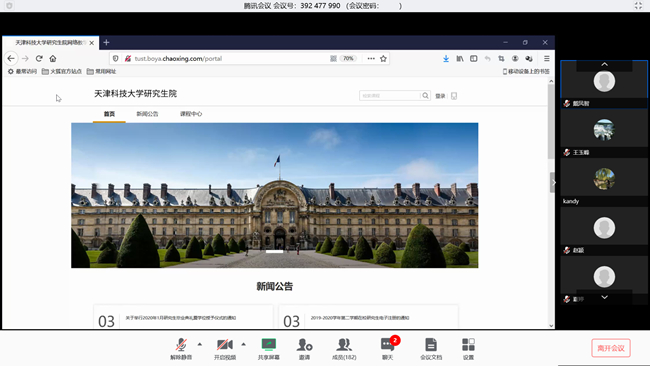Open Firefox downloads arrow icon
Viewport: 650px width, 366px height.
[x=446, y=58]
